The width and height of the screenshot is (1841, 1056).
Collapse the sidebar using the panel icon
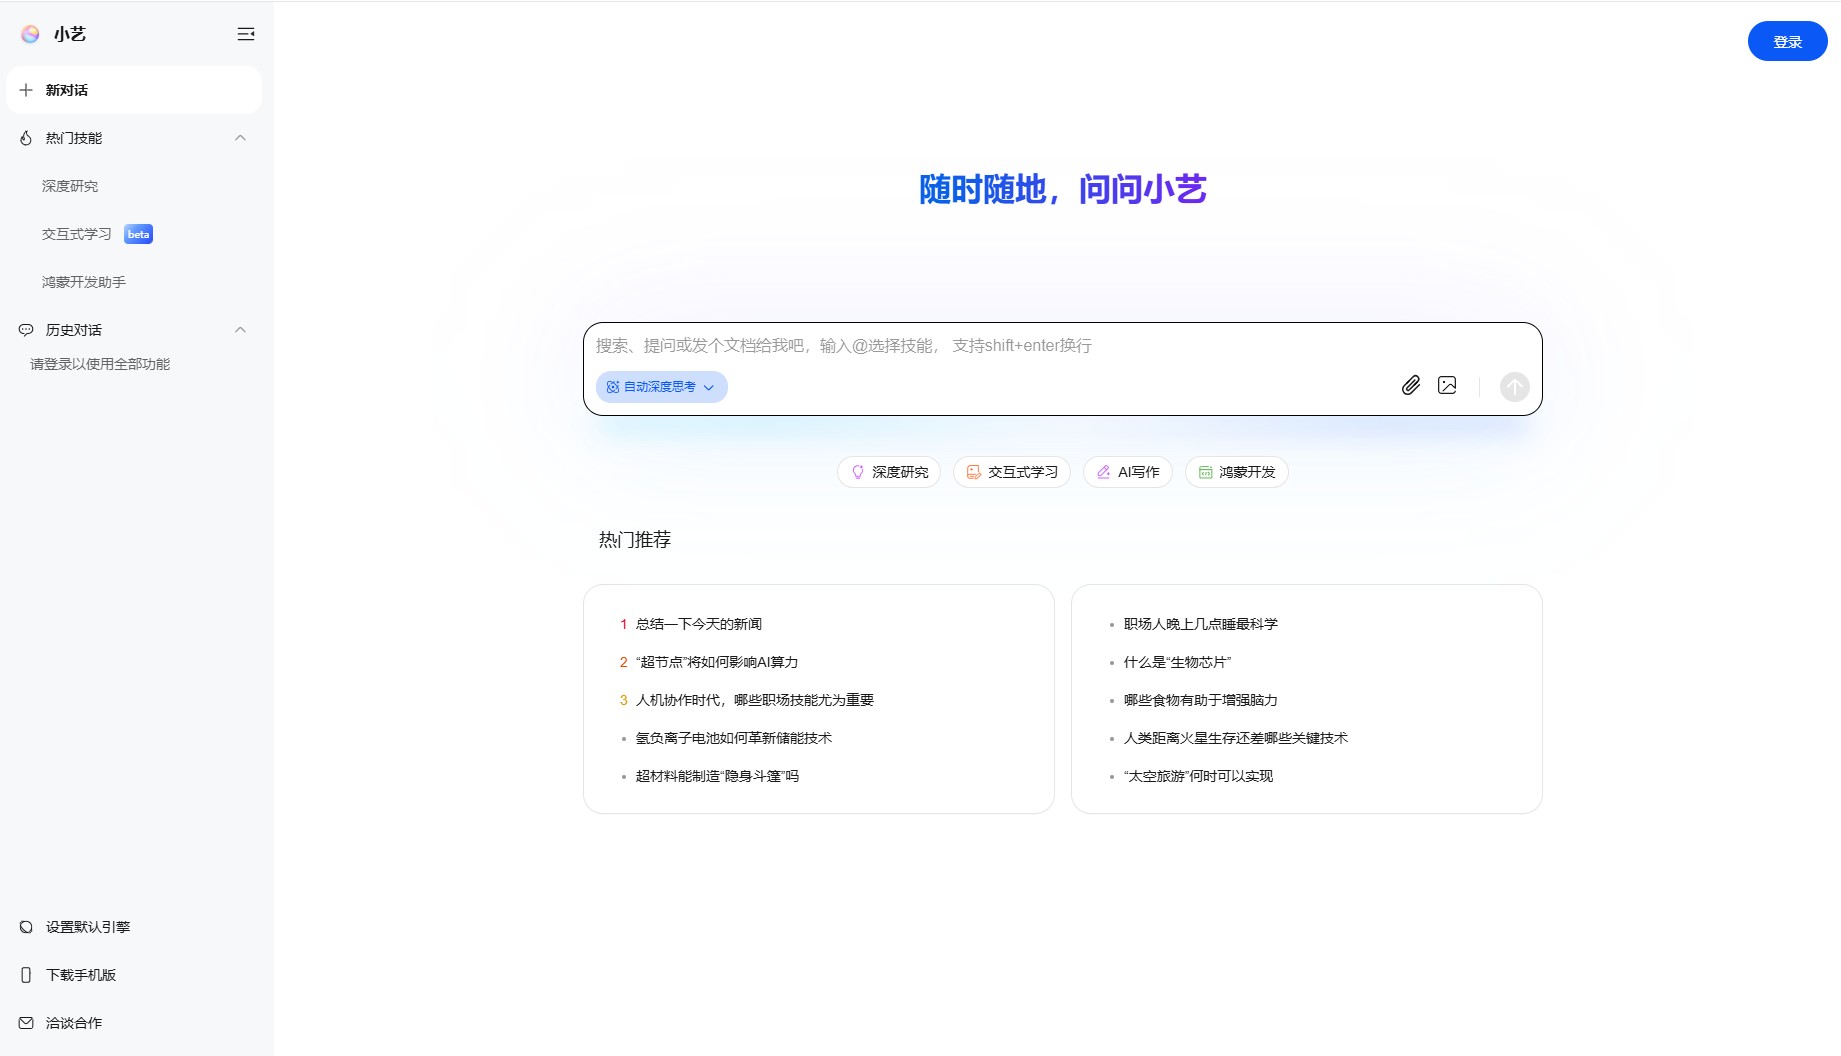[x=245, y=33]
